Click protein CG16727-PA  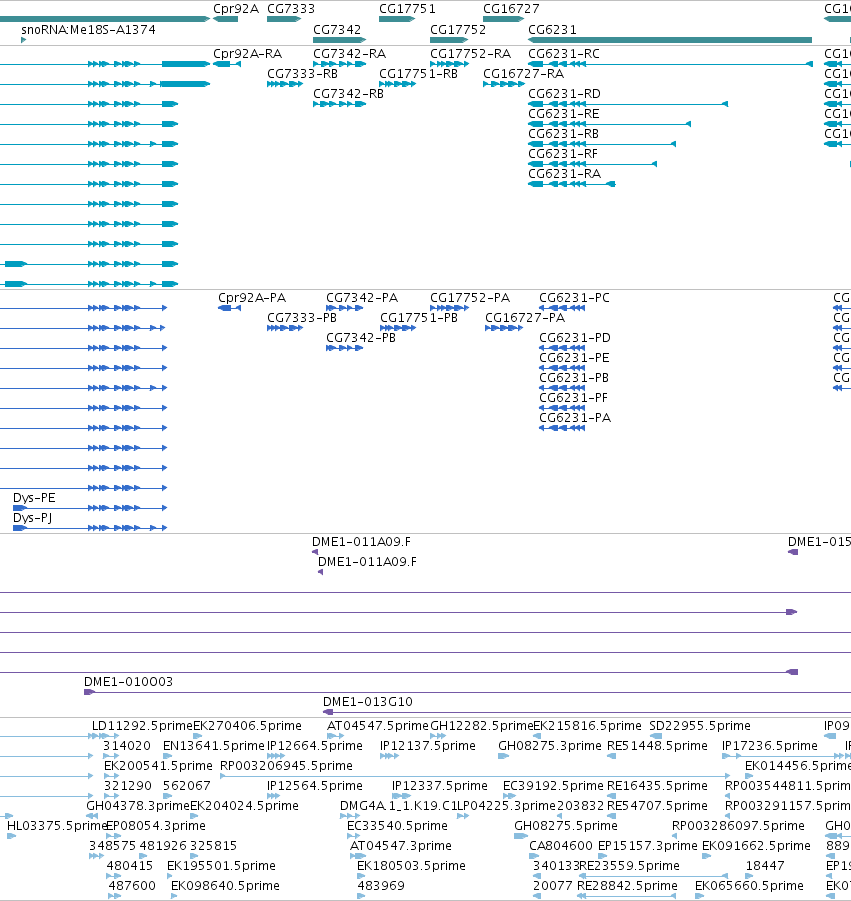pos(525,318)
